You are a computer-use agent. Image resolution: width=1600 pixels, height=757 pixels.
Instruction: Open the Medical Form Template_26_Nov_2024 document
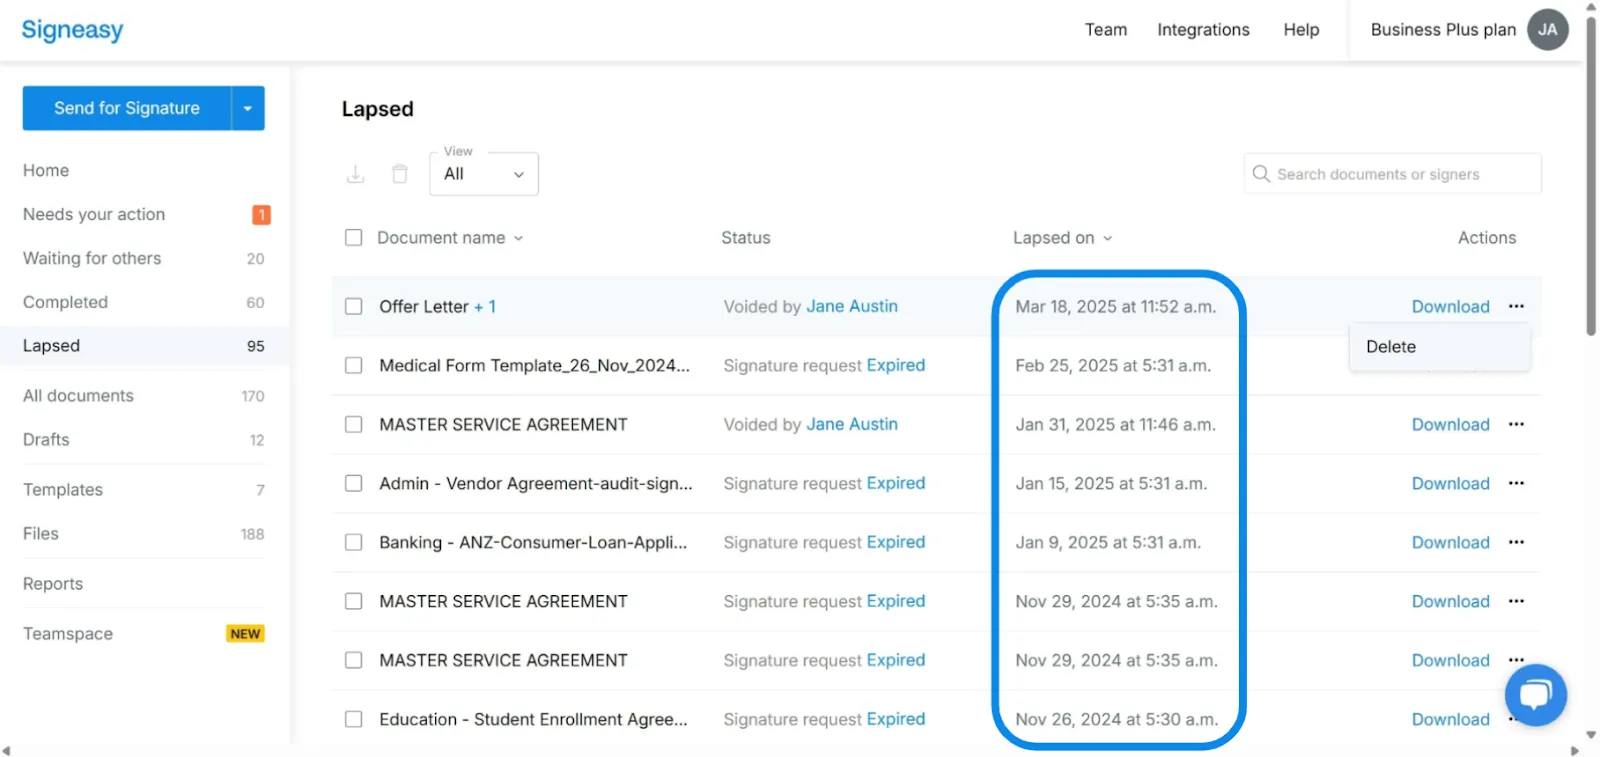pos(534,365)
